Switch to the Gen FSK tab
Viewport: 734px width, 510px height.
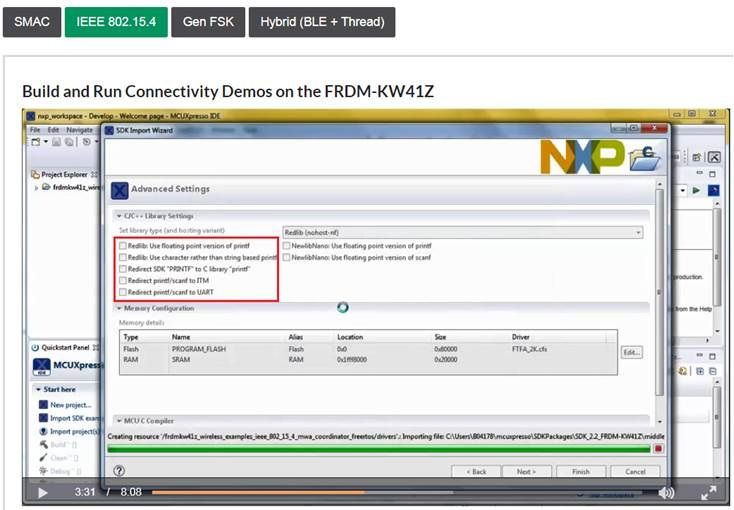point(208,22)
